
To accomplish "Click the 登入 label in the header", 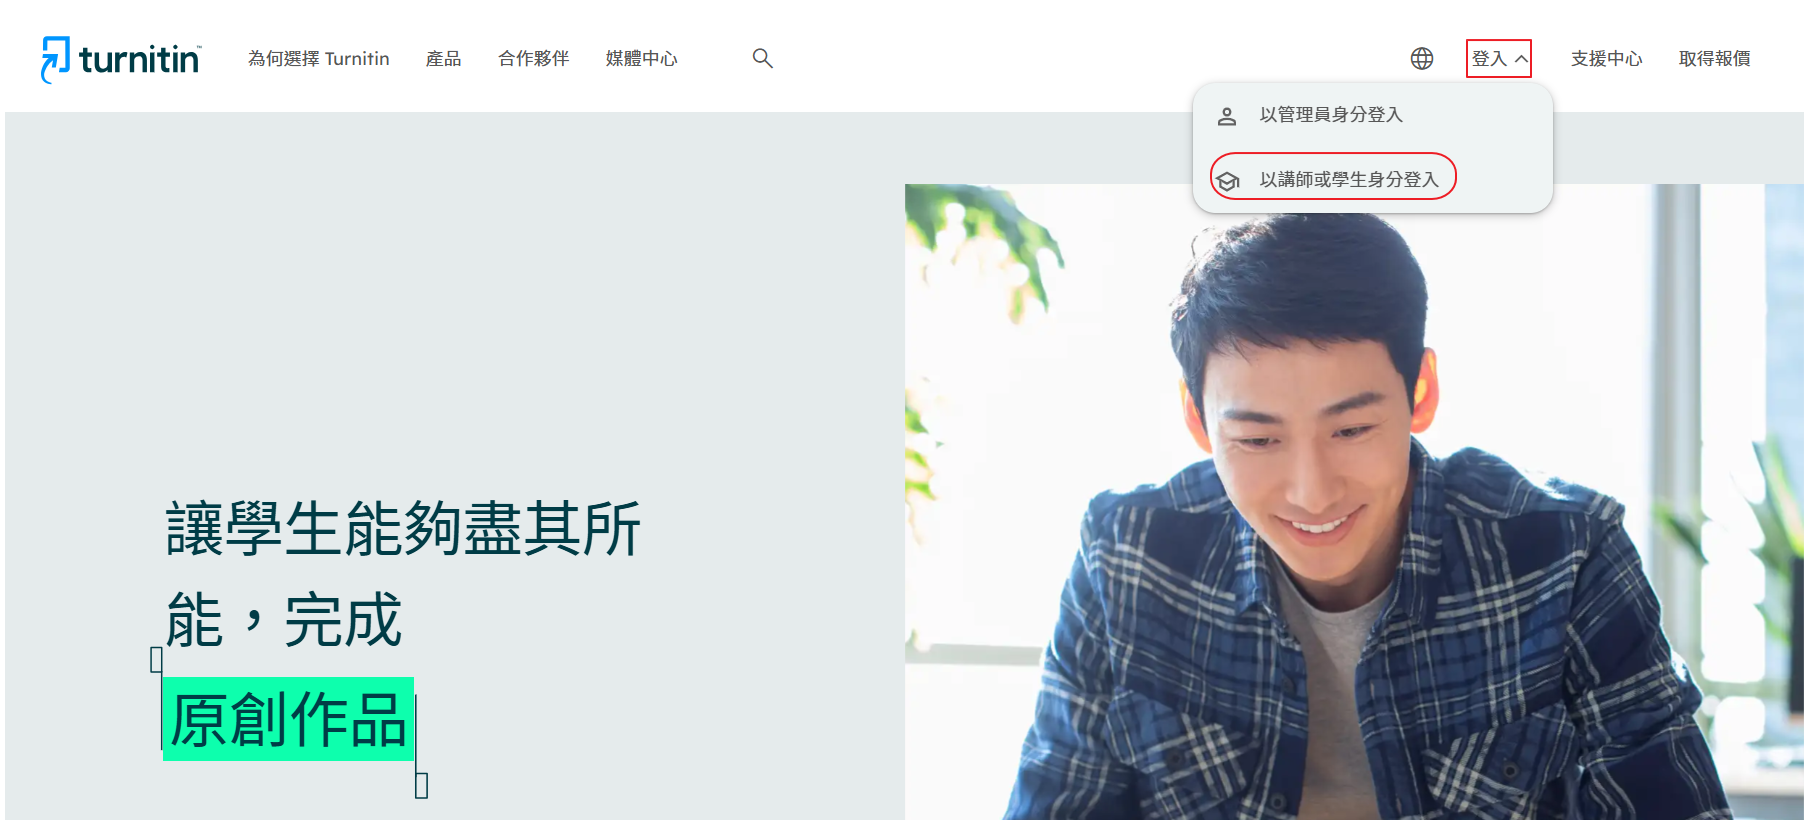I will (x=1488, y=59).
